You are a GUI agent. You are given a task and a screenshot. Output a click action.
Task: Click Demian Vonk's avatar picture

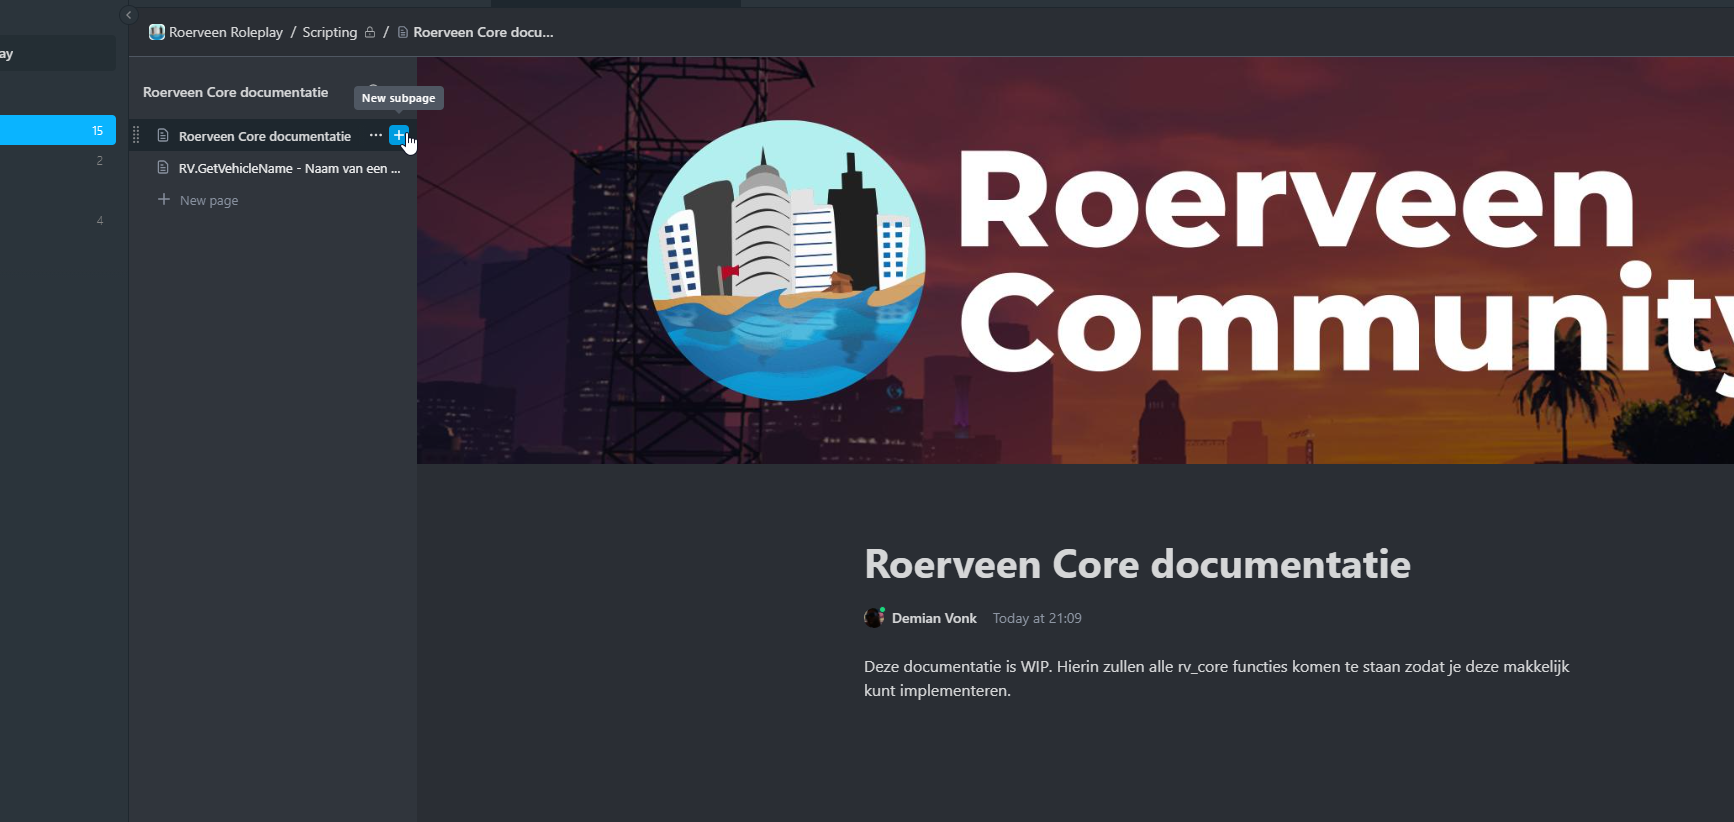[874, 618]
